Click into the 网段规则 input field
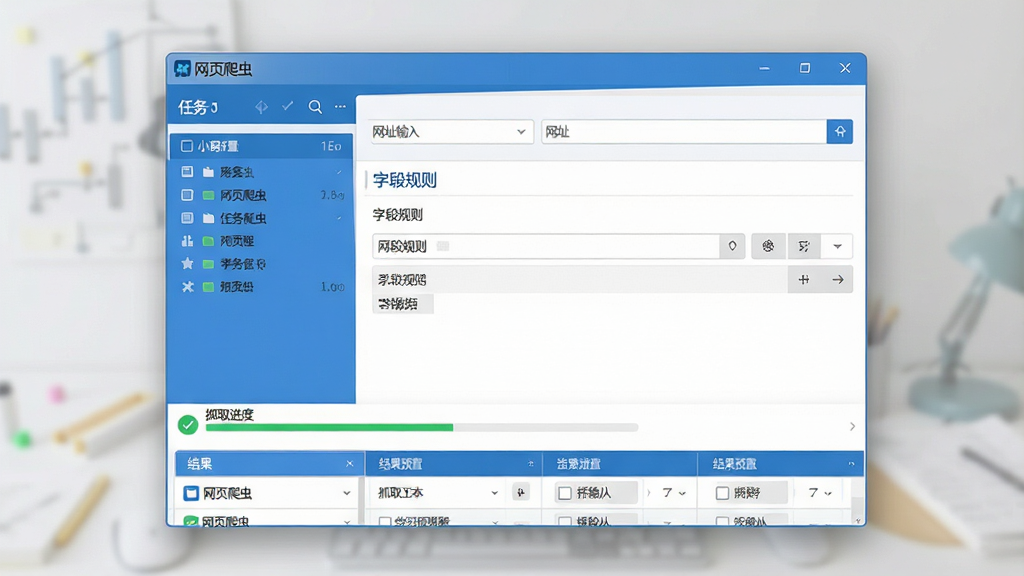The height and width of the screenshot is (576, 1024). pyautogui.click(x=546, y=246)
